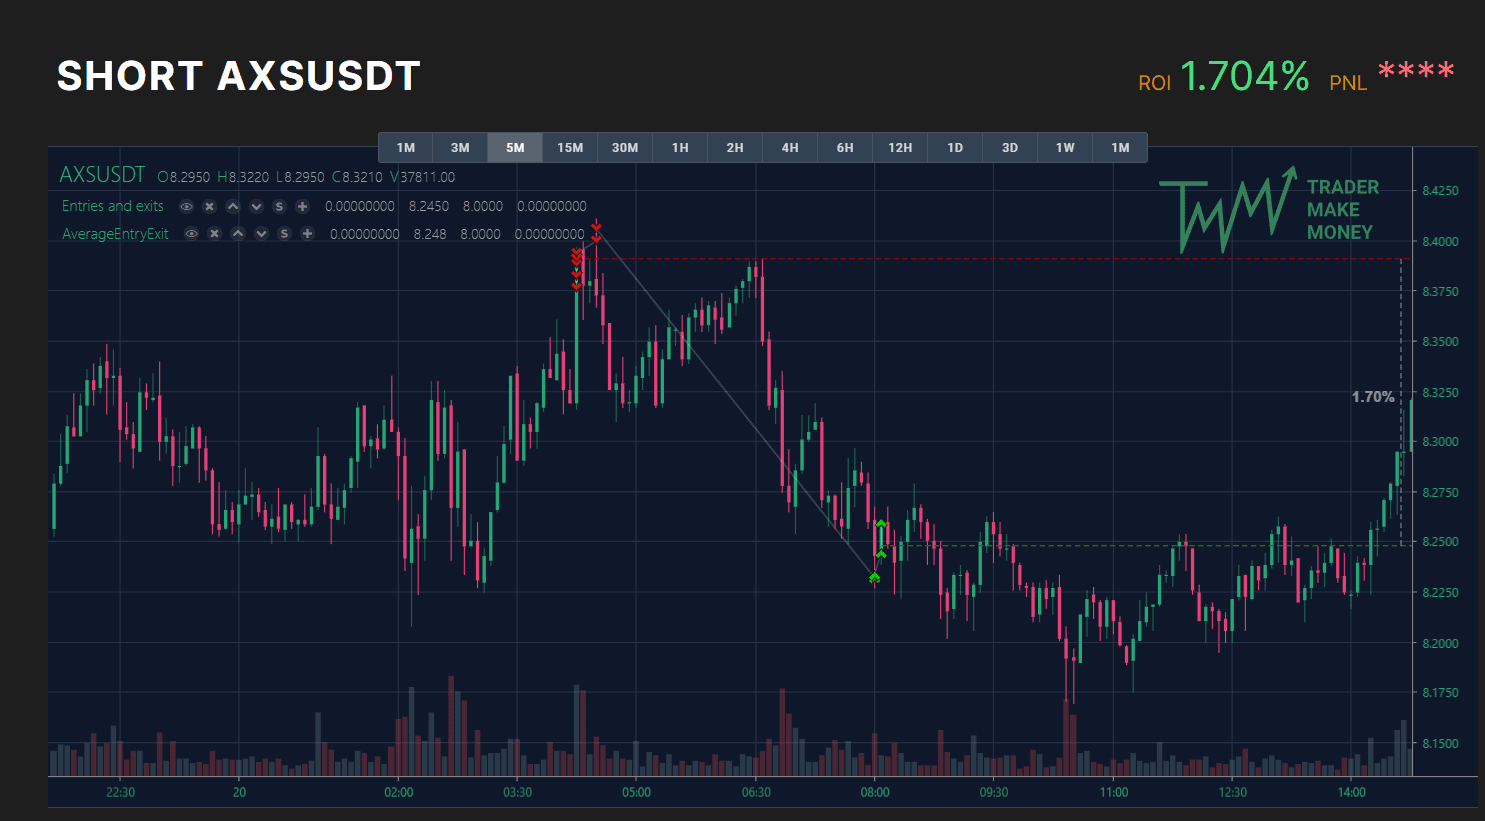Click the 8.2450 value in Entries and exits row

click(429, 206)
